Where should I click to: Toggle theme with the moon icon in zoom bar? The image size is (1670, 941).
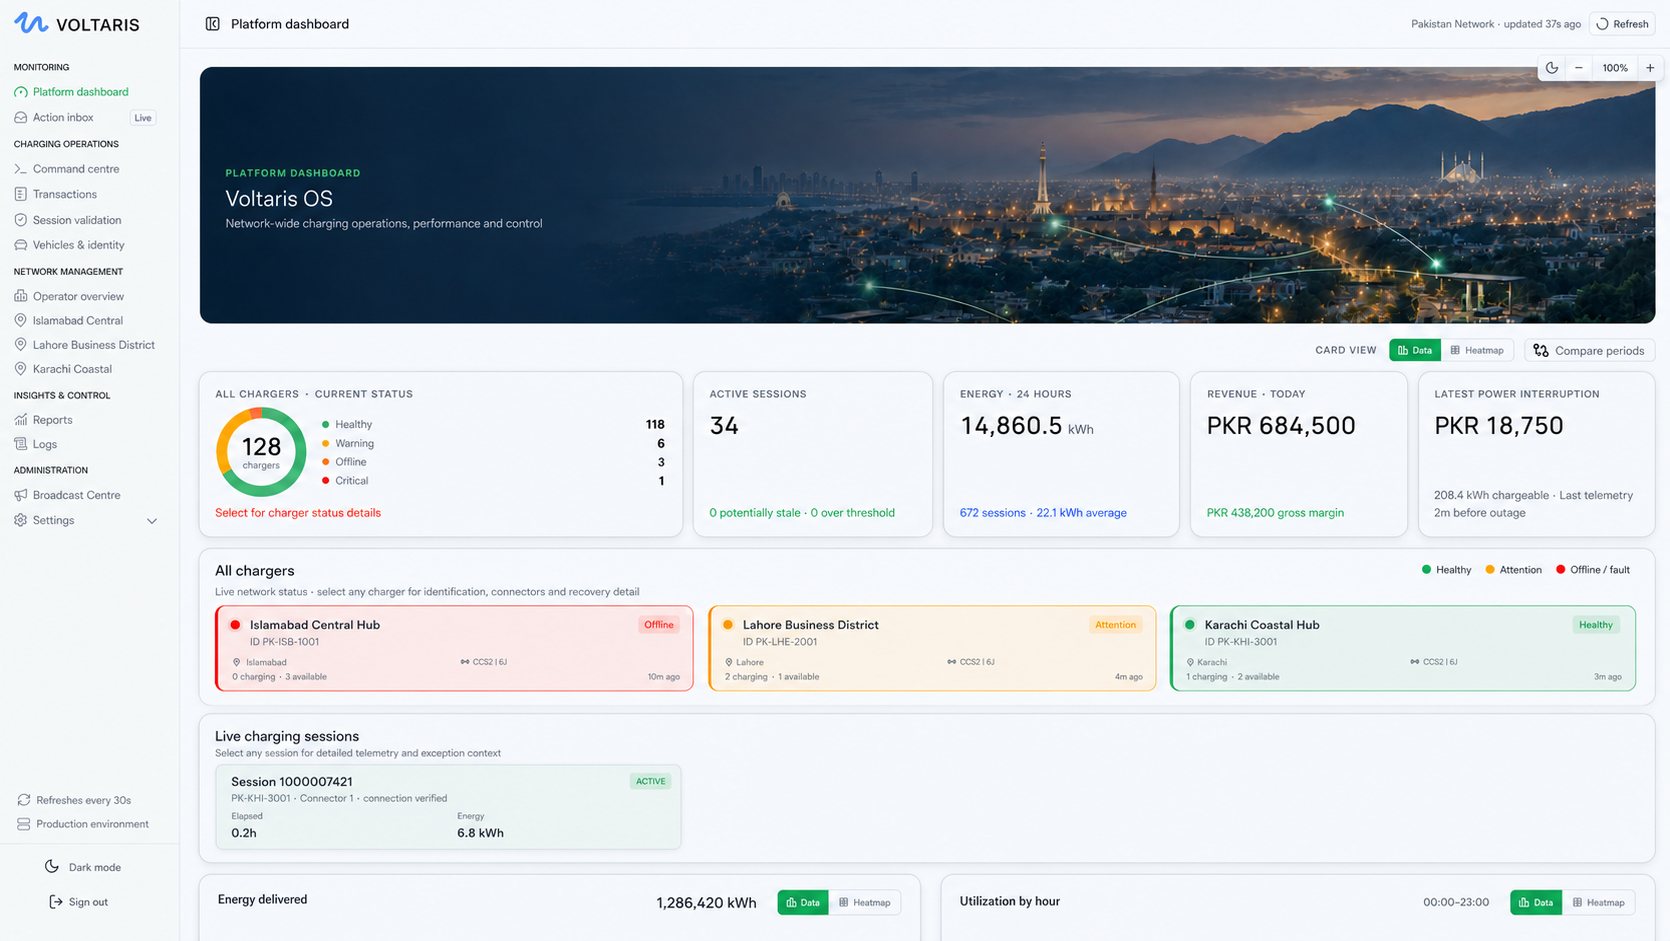[1552, 68]
